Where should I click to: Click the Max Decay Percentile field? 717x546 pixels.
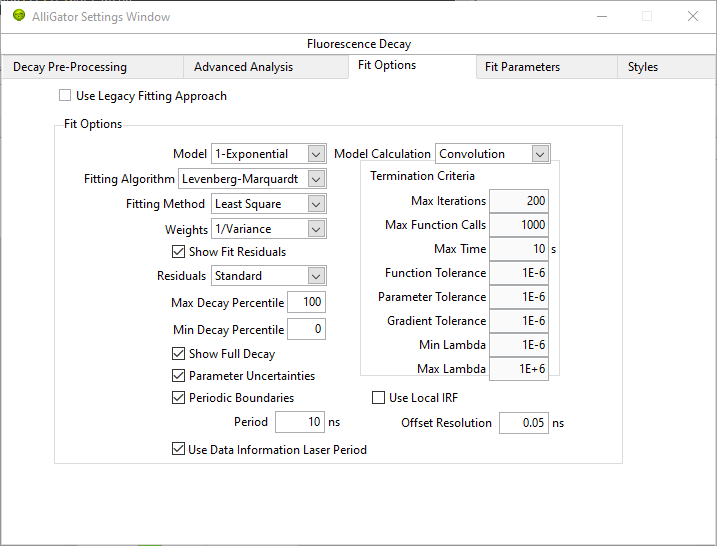tap(306, 302)
